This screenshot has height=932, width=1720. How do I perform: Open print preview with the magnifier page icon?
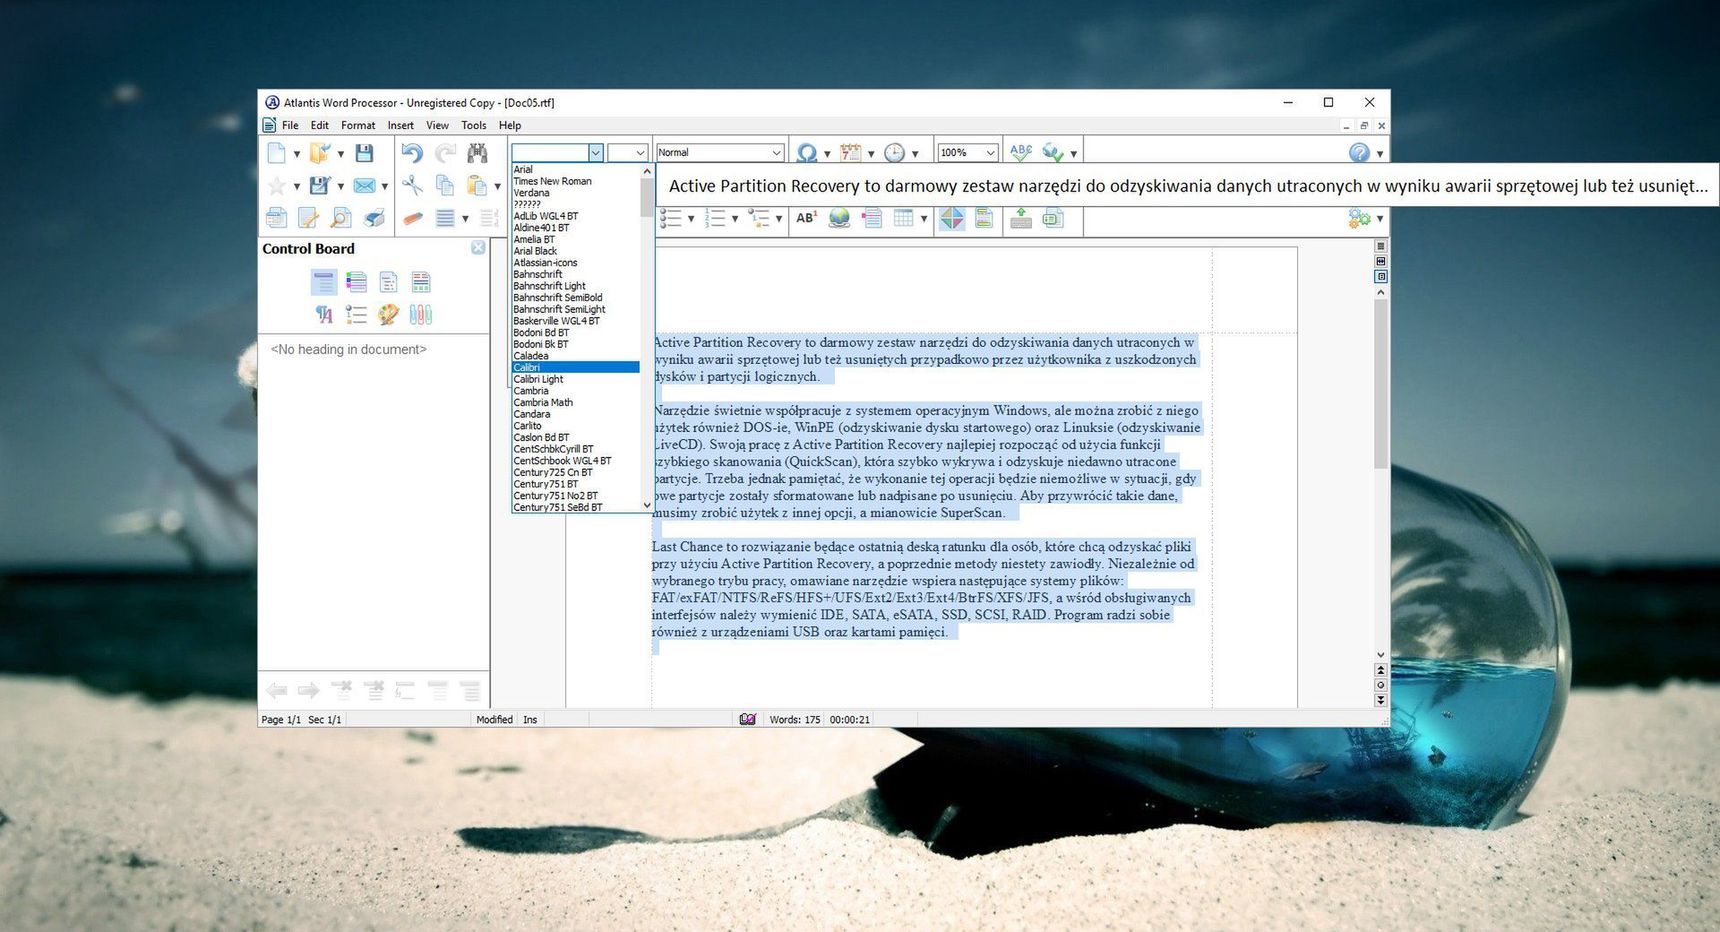click(341, 218)
